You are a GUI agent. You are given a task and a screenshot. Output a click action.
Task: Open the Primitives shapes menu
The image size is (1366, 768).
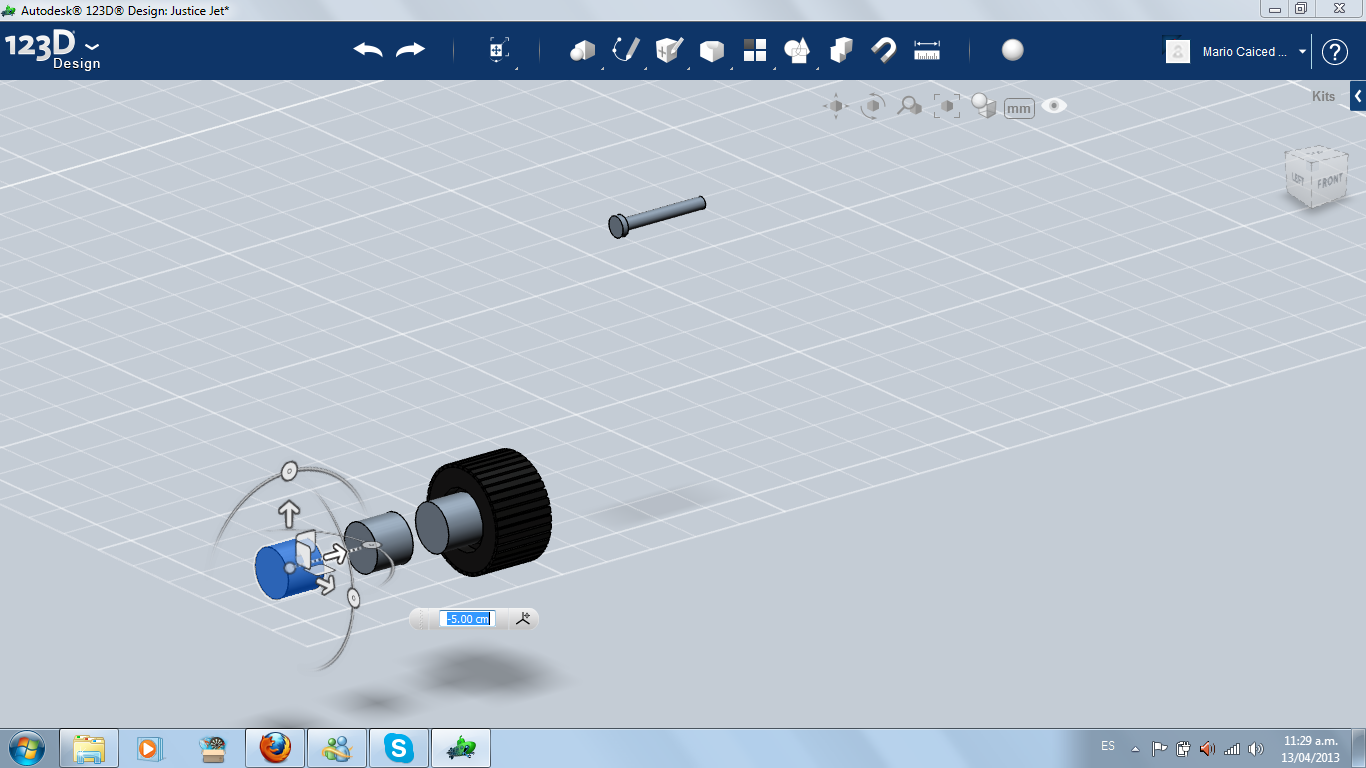[x=583, y=50]
